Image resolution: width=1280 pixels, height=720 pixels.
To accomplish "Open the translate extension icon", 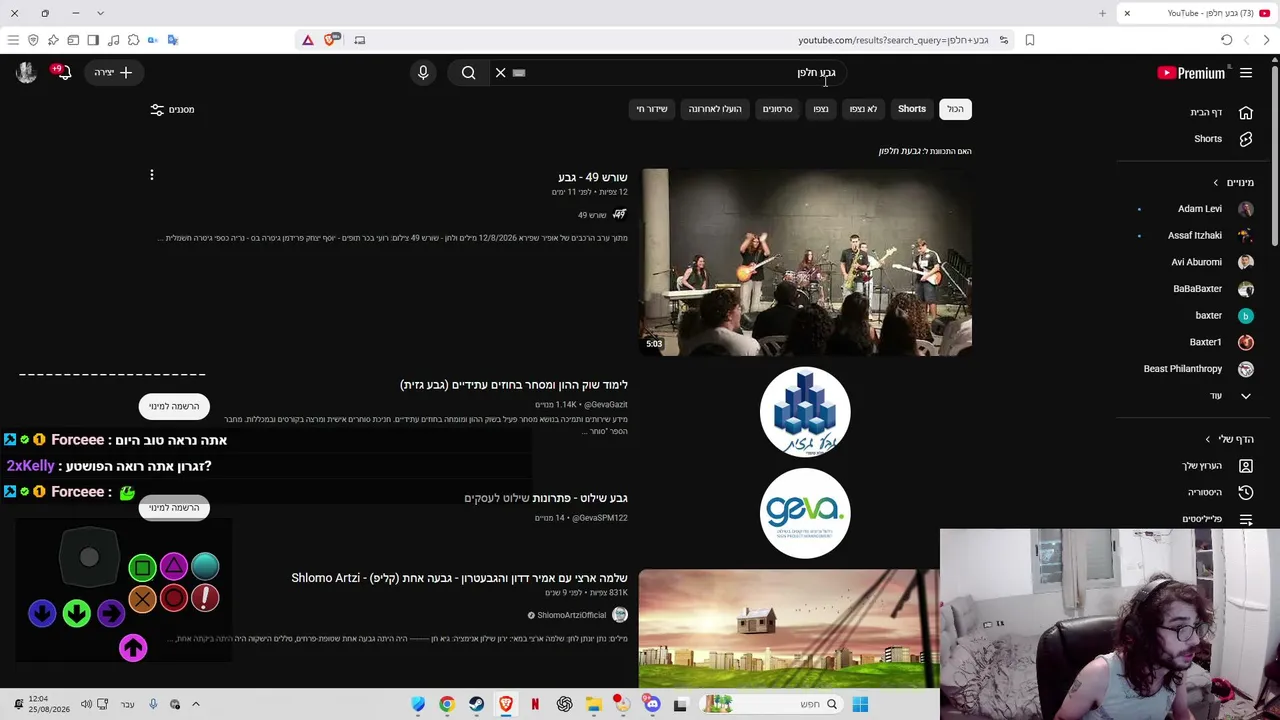I will [x=173, y=40].
